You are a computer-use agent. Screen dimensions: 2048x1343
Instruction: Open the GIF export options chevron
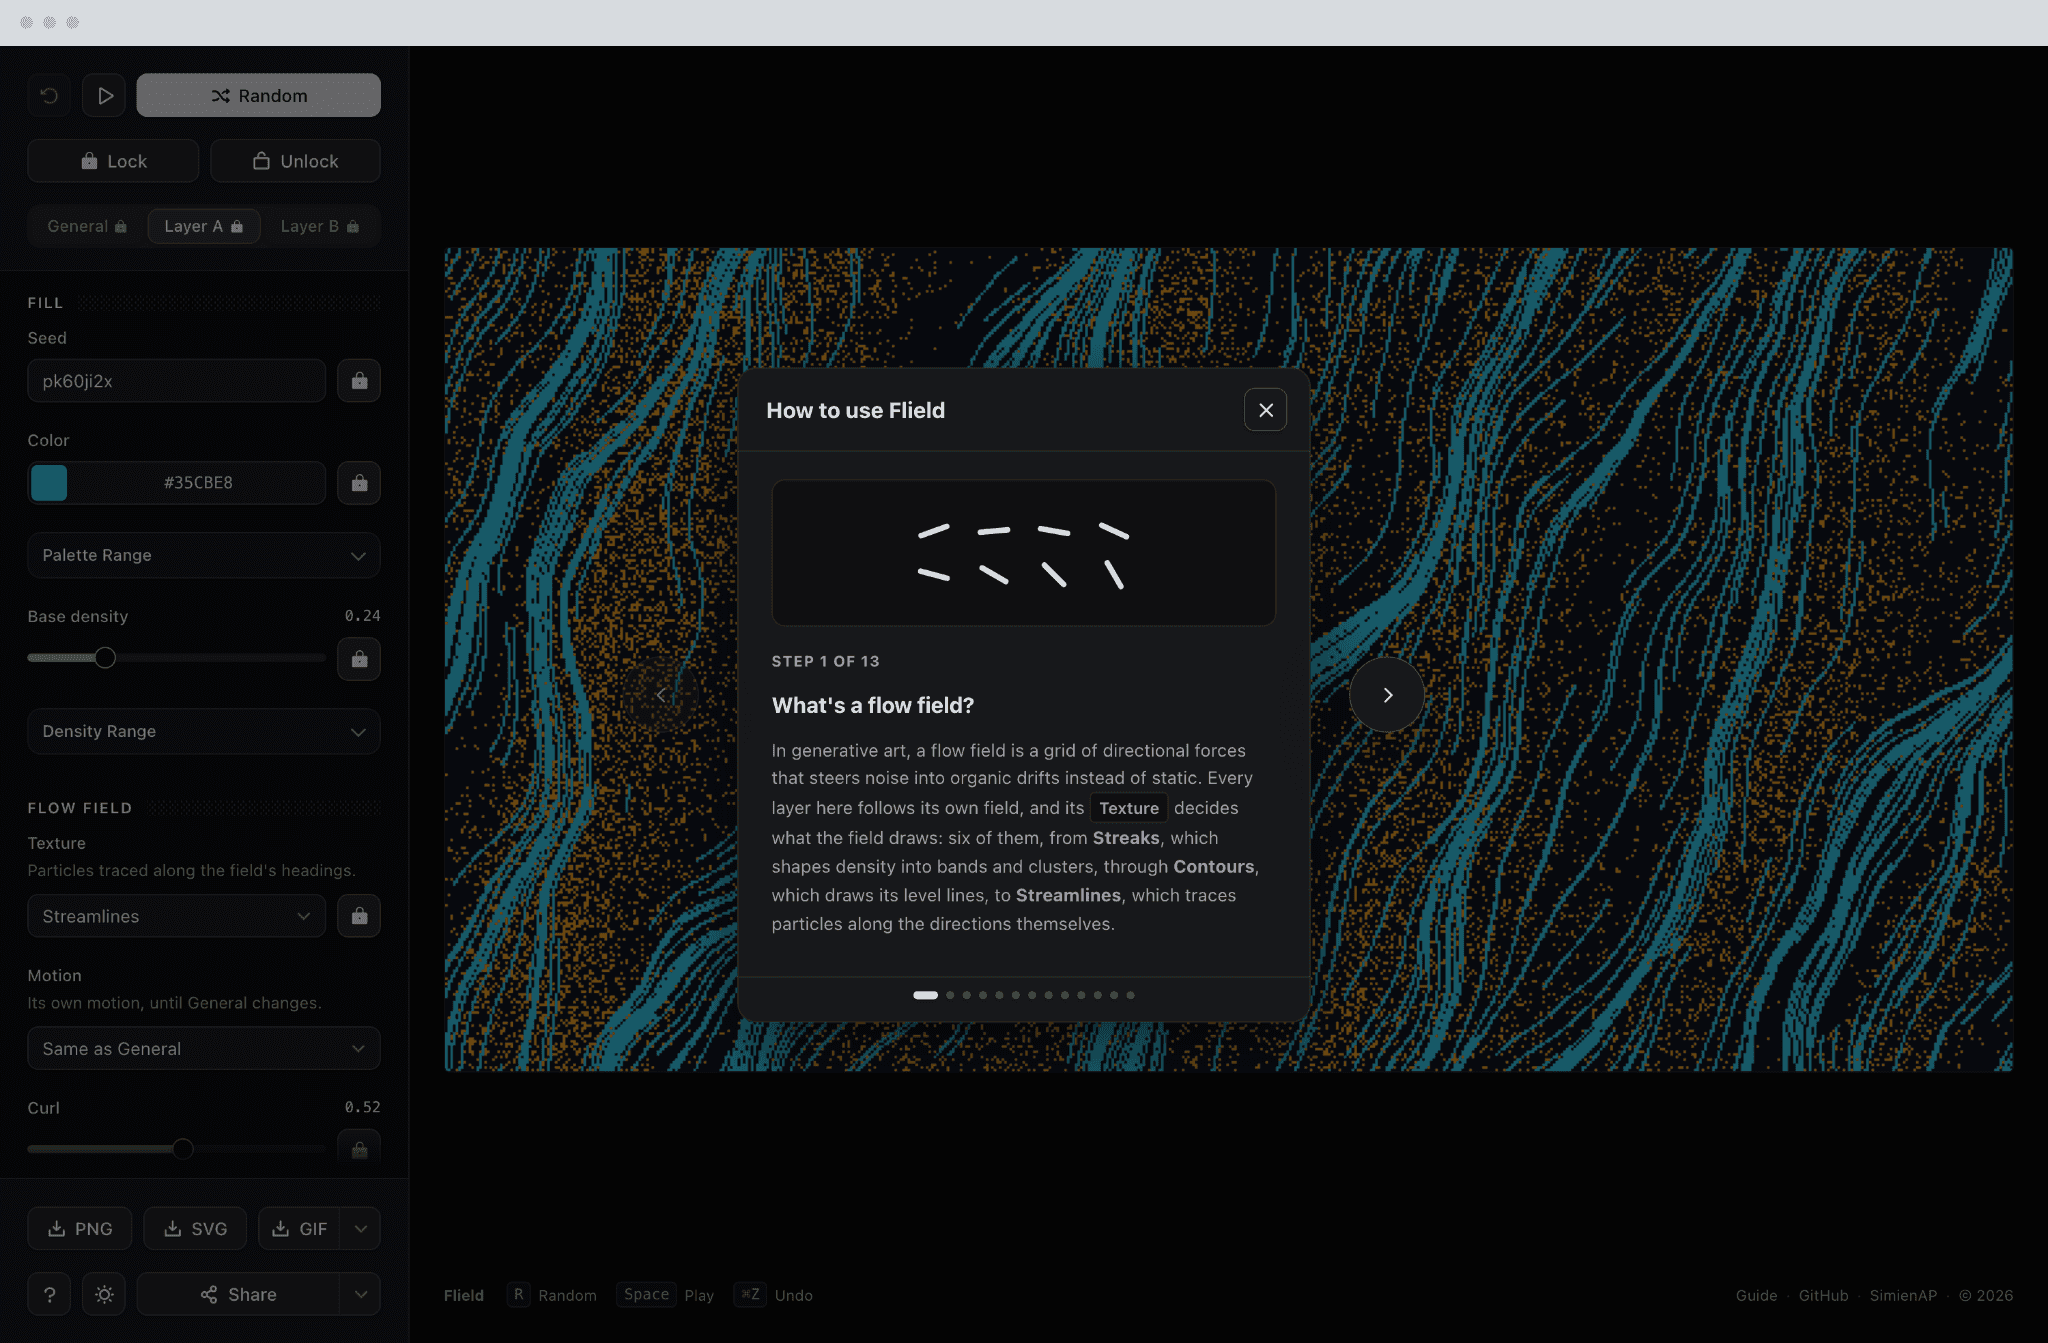(x=361, y=1228)
